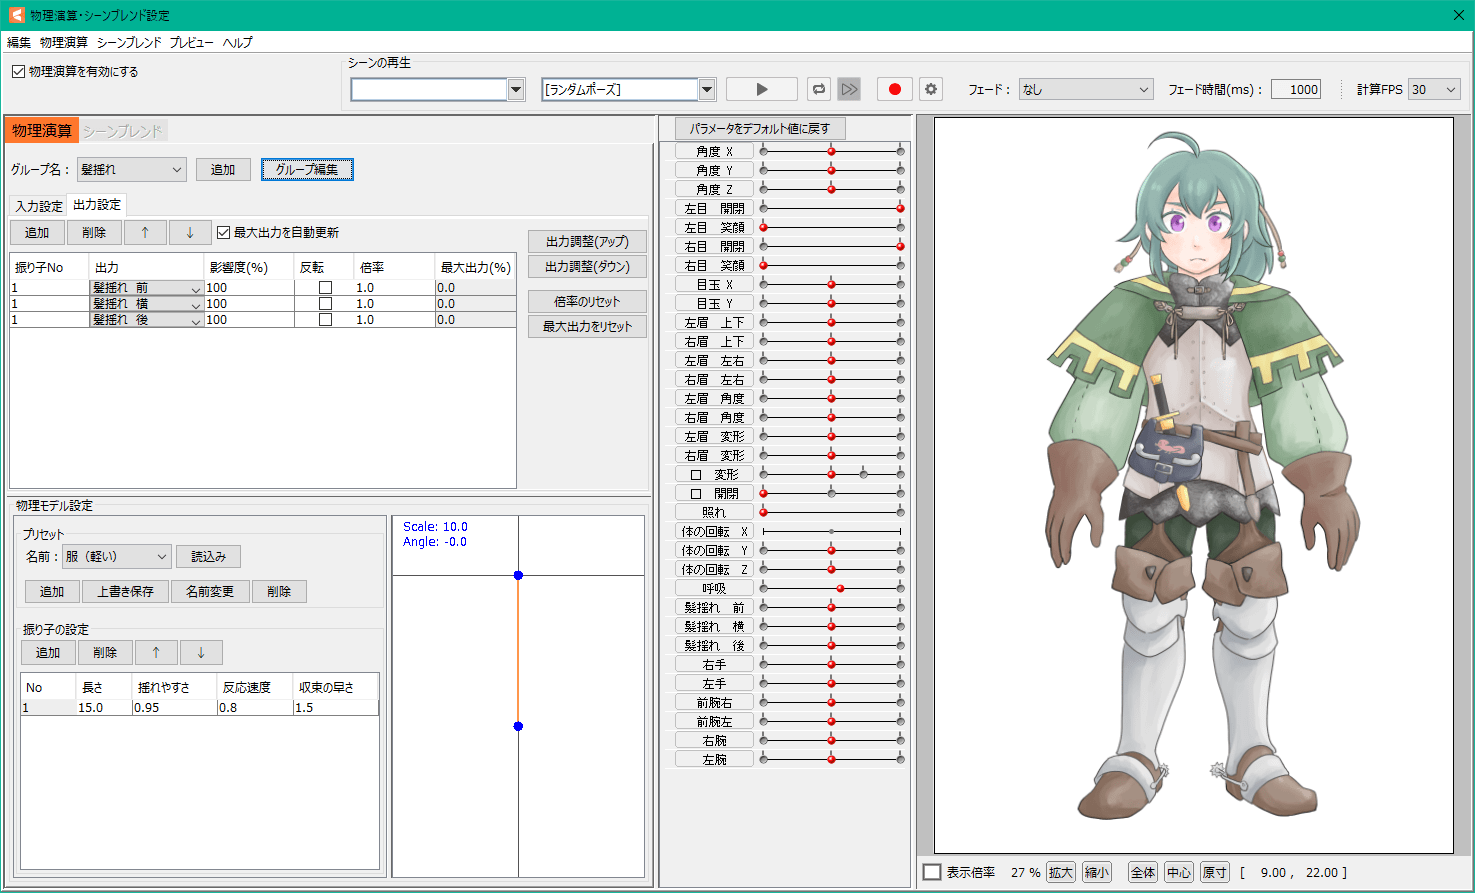Click the fast-forward skip icon
The image size is (1475, 893).
pyautogui.click(x=849, y=89)
